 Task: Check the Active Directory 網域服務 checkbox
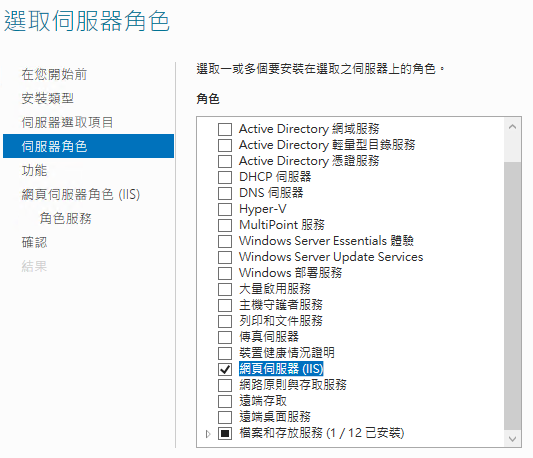pyautogui.click(x=225, y=130)
